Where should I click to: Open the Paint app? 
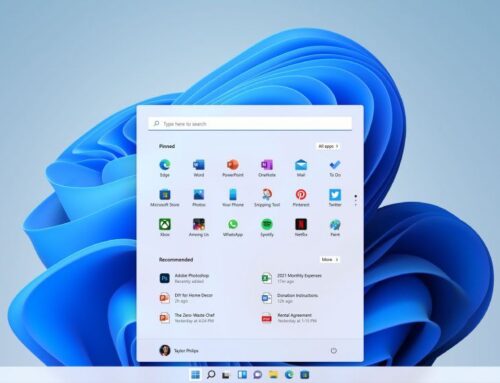coord(335,228)
